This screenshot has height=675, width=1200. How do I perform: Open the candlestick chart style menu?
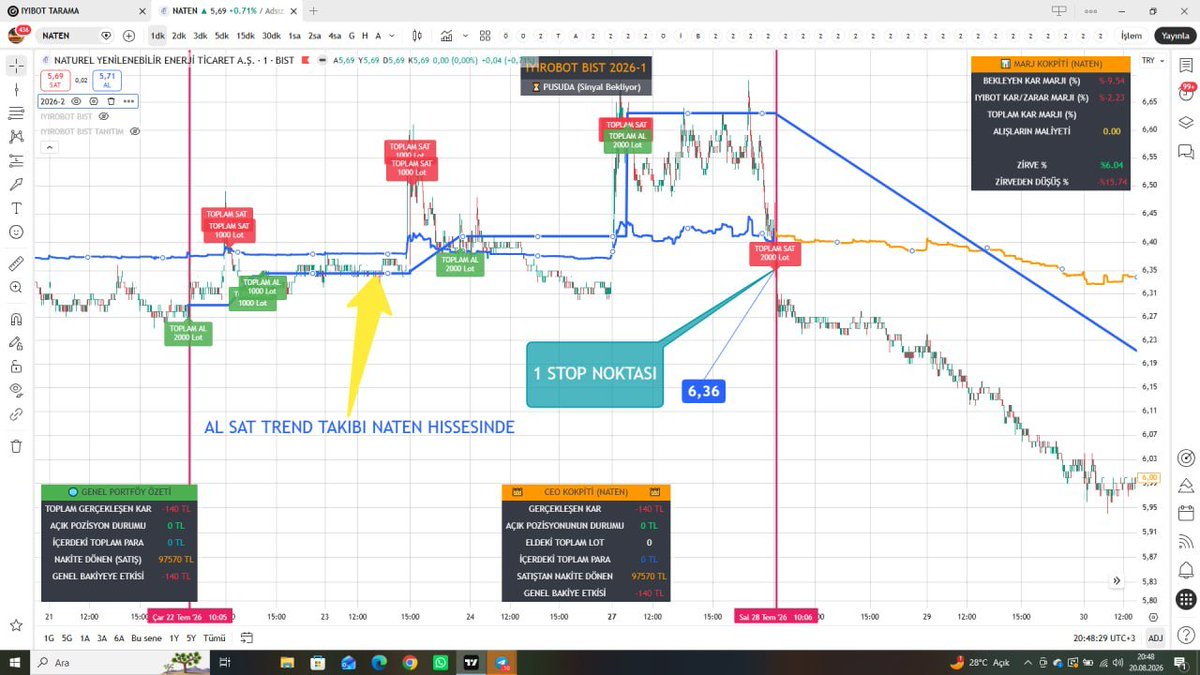click(x=417, y=36)
